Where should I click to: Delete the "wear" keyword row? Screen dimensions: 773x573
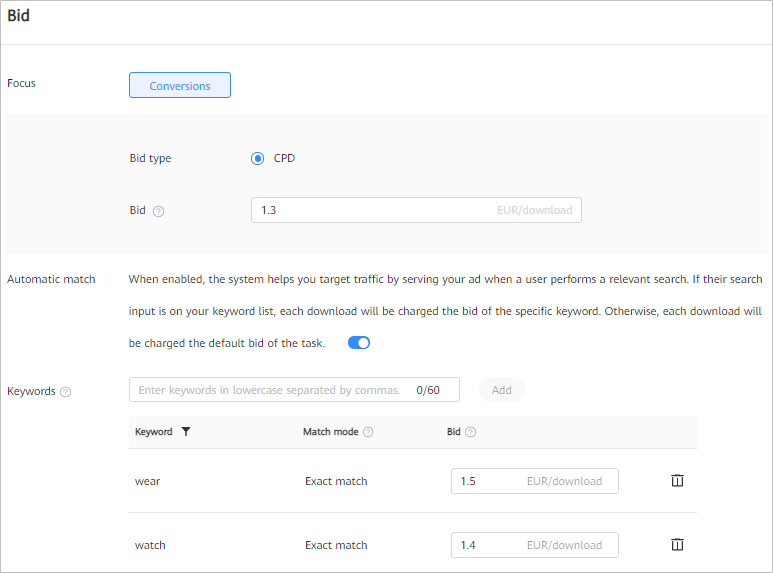677,481
